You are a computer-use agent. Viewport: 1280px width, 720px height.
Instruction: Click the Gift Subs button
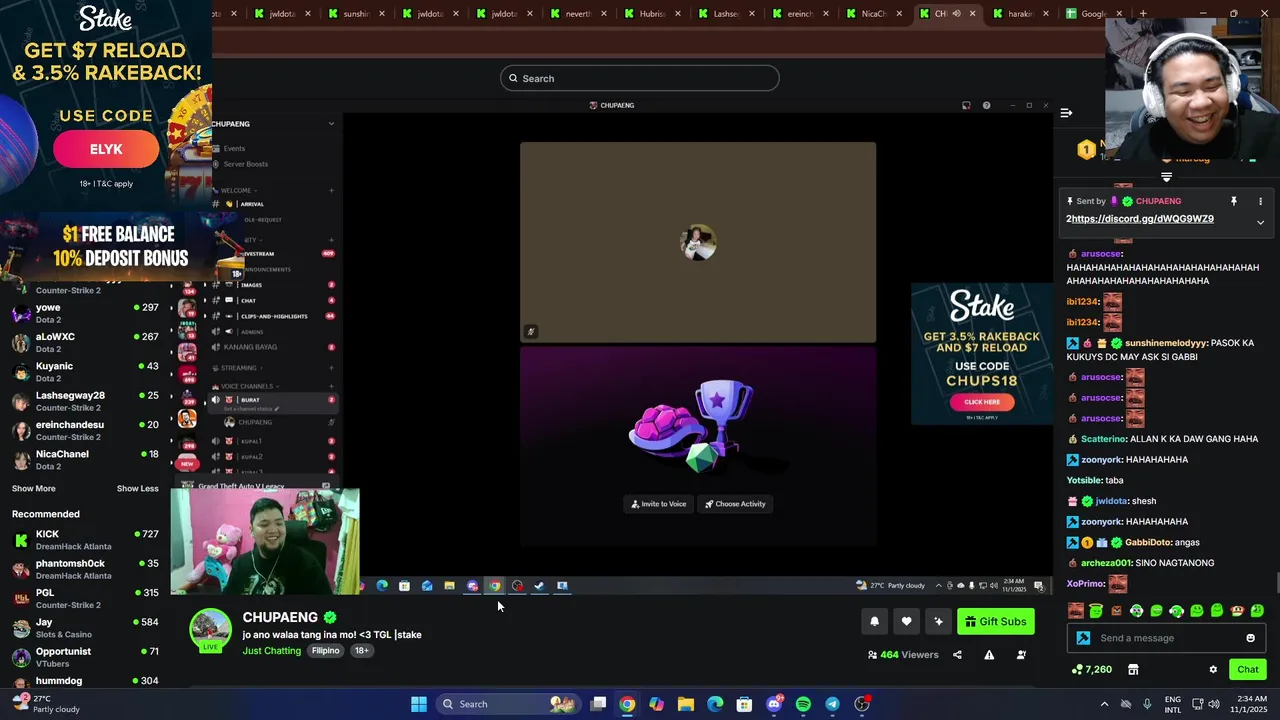click(995, 621)
